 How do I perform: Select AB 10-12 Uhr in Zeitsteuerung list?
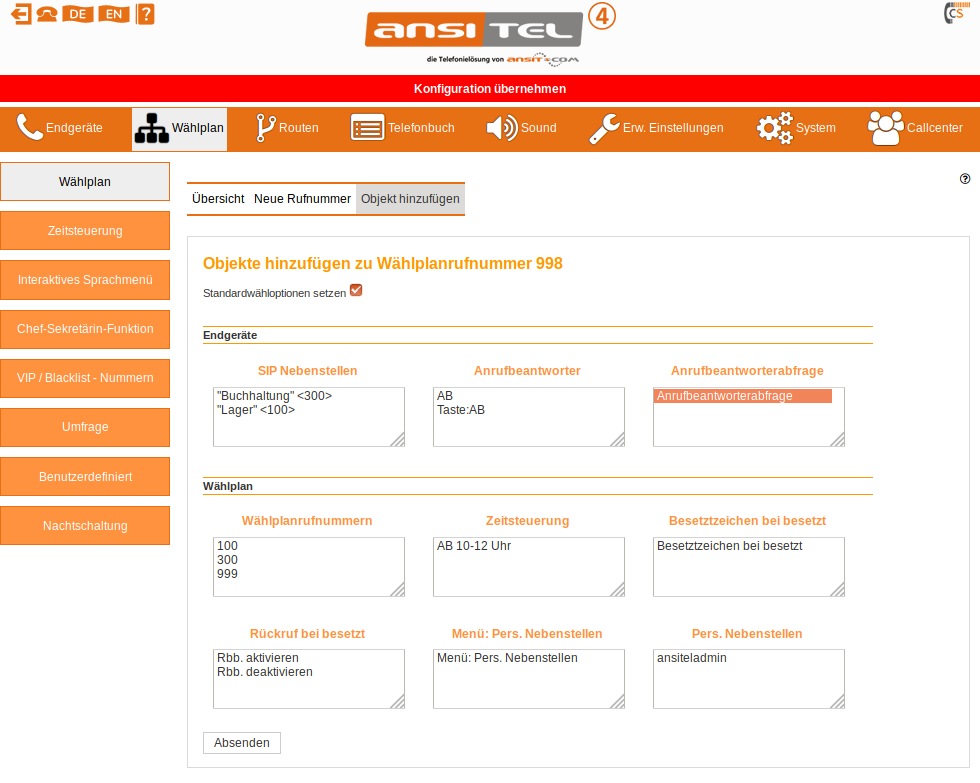(x=474, y=546)
